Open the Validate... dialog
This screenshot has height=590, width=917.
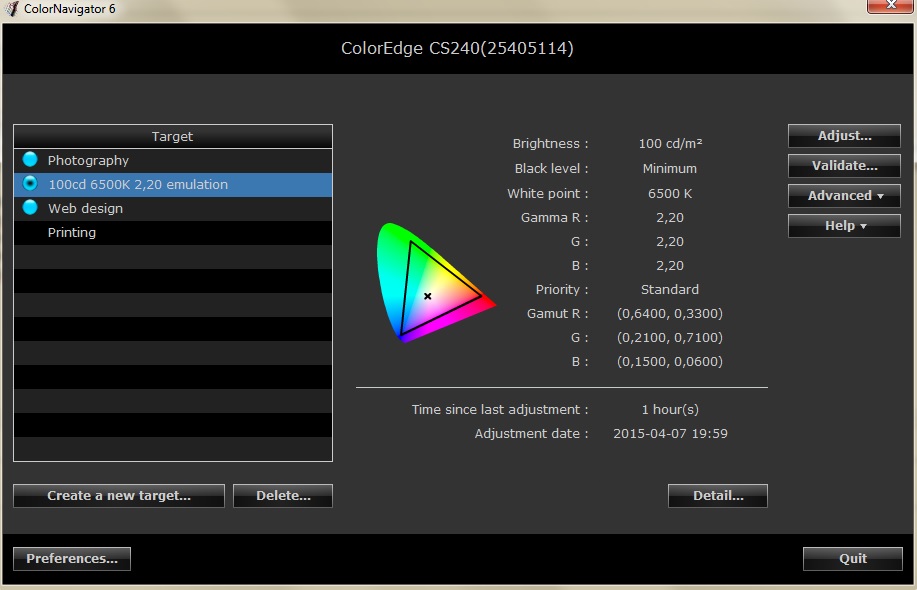pyautogui.click(x=844, y=166)
